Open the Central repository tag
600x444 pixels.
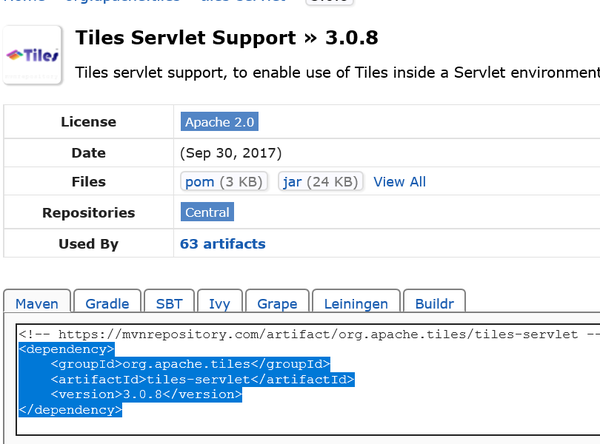207,212
